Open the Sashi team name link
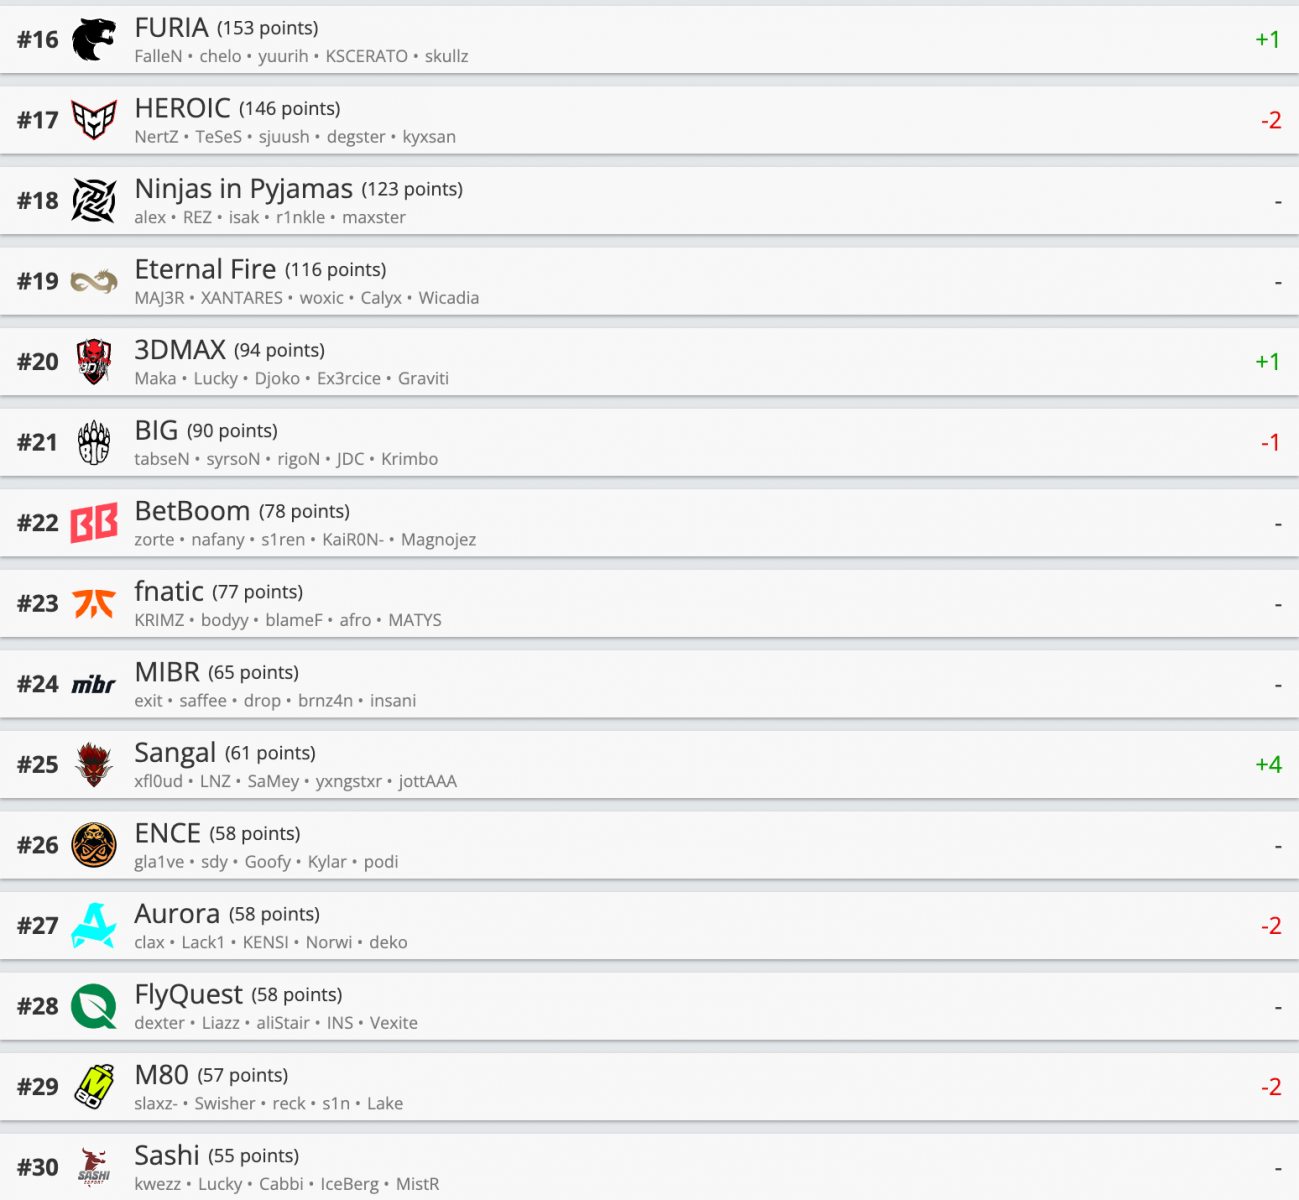This screenshot has width=1299, height=1200. (167, 1156)
